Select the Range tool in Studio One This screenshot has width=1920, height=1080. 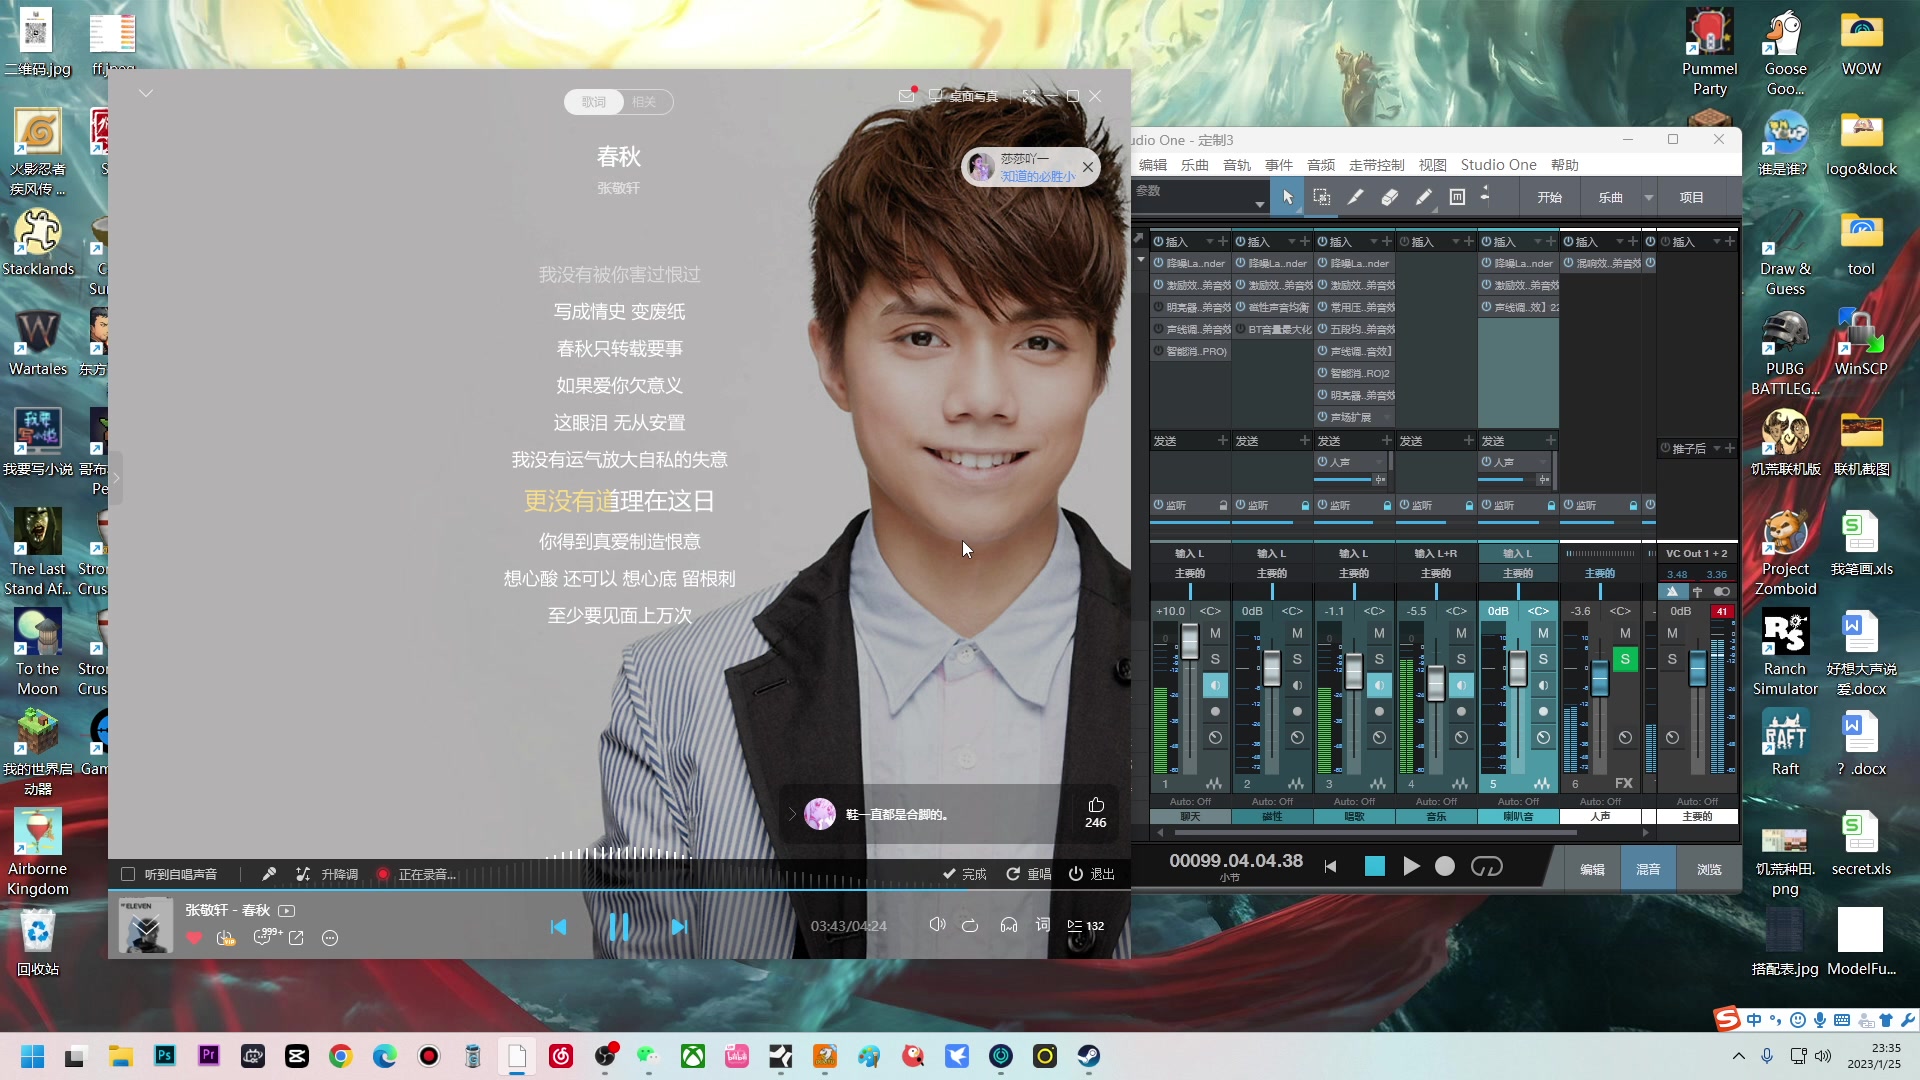click(1322, 197)
